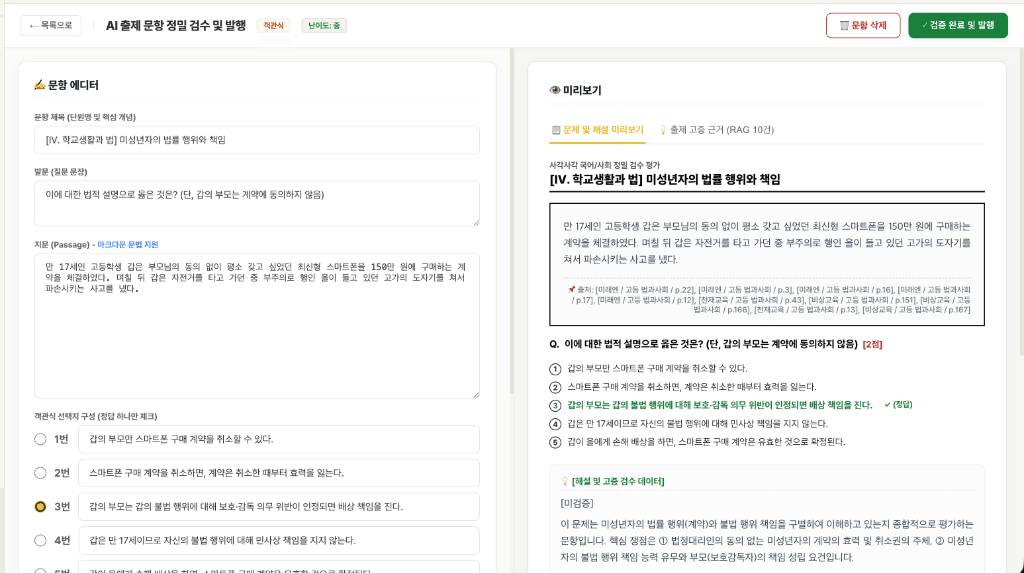Click resize handle of 지문 textarea
This screenshot has width=1024, height=573.
475,394
